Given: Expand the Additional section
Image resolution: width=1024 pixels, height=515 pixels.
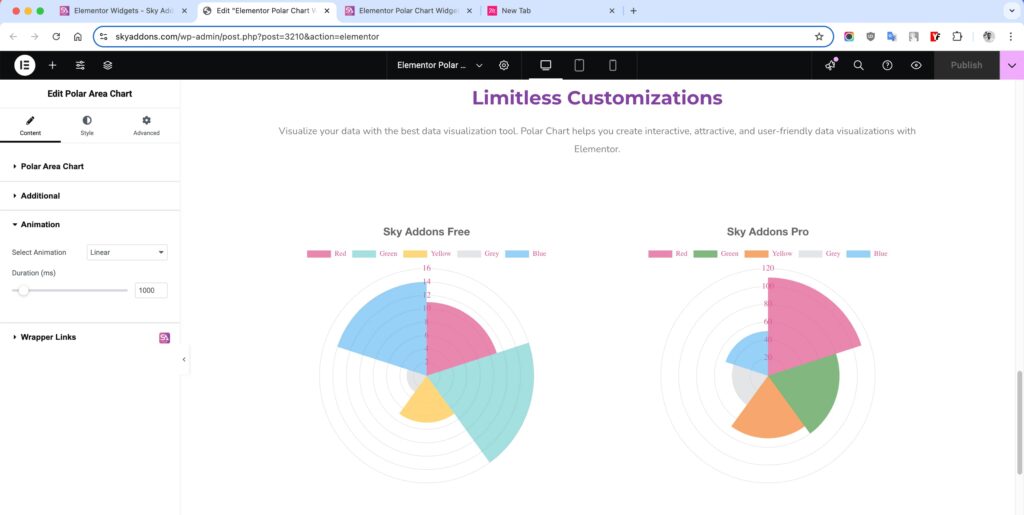Looking at the screenshot, I should (89, 196).
